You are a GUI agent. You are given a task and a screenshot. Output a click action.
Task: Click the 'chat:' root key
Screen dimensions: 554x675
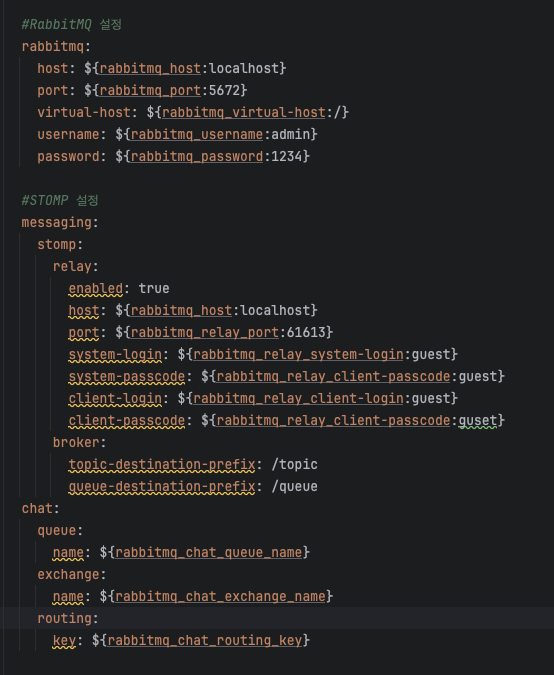40,508
